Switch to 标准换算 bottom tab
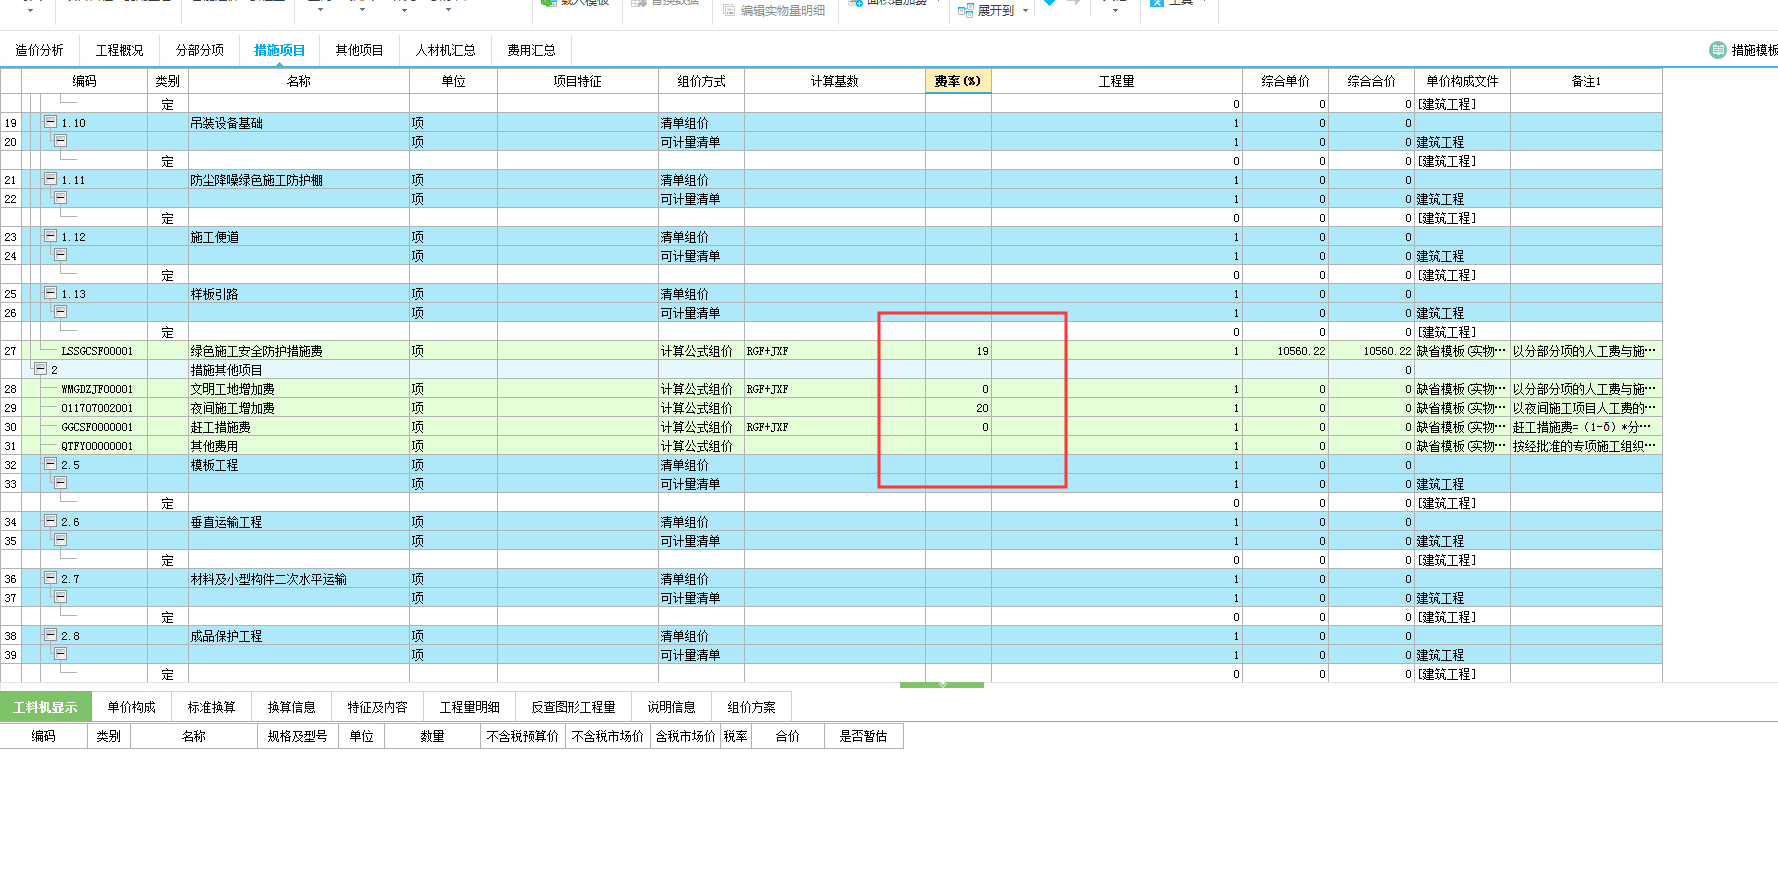The height and width of the screenshot is (879, 1778). tap(211, 707)
